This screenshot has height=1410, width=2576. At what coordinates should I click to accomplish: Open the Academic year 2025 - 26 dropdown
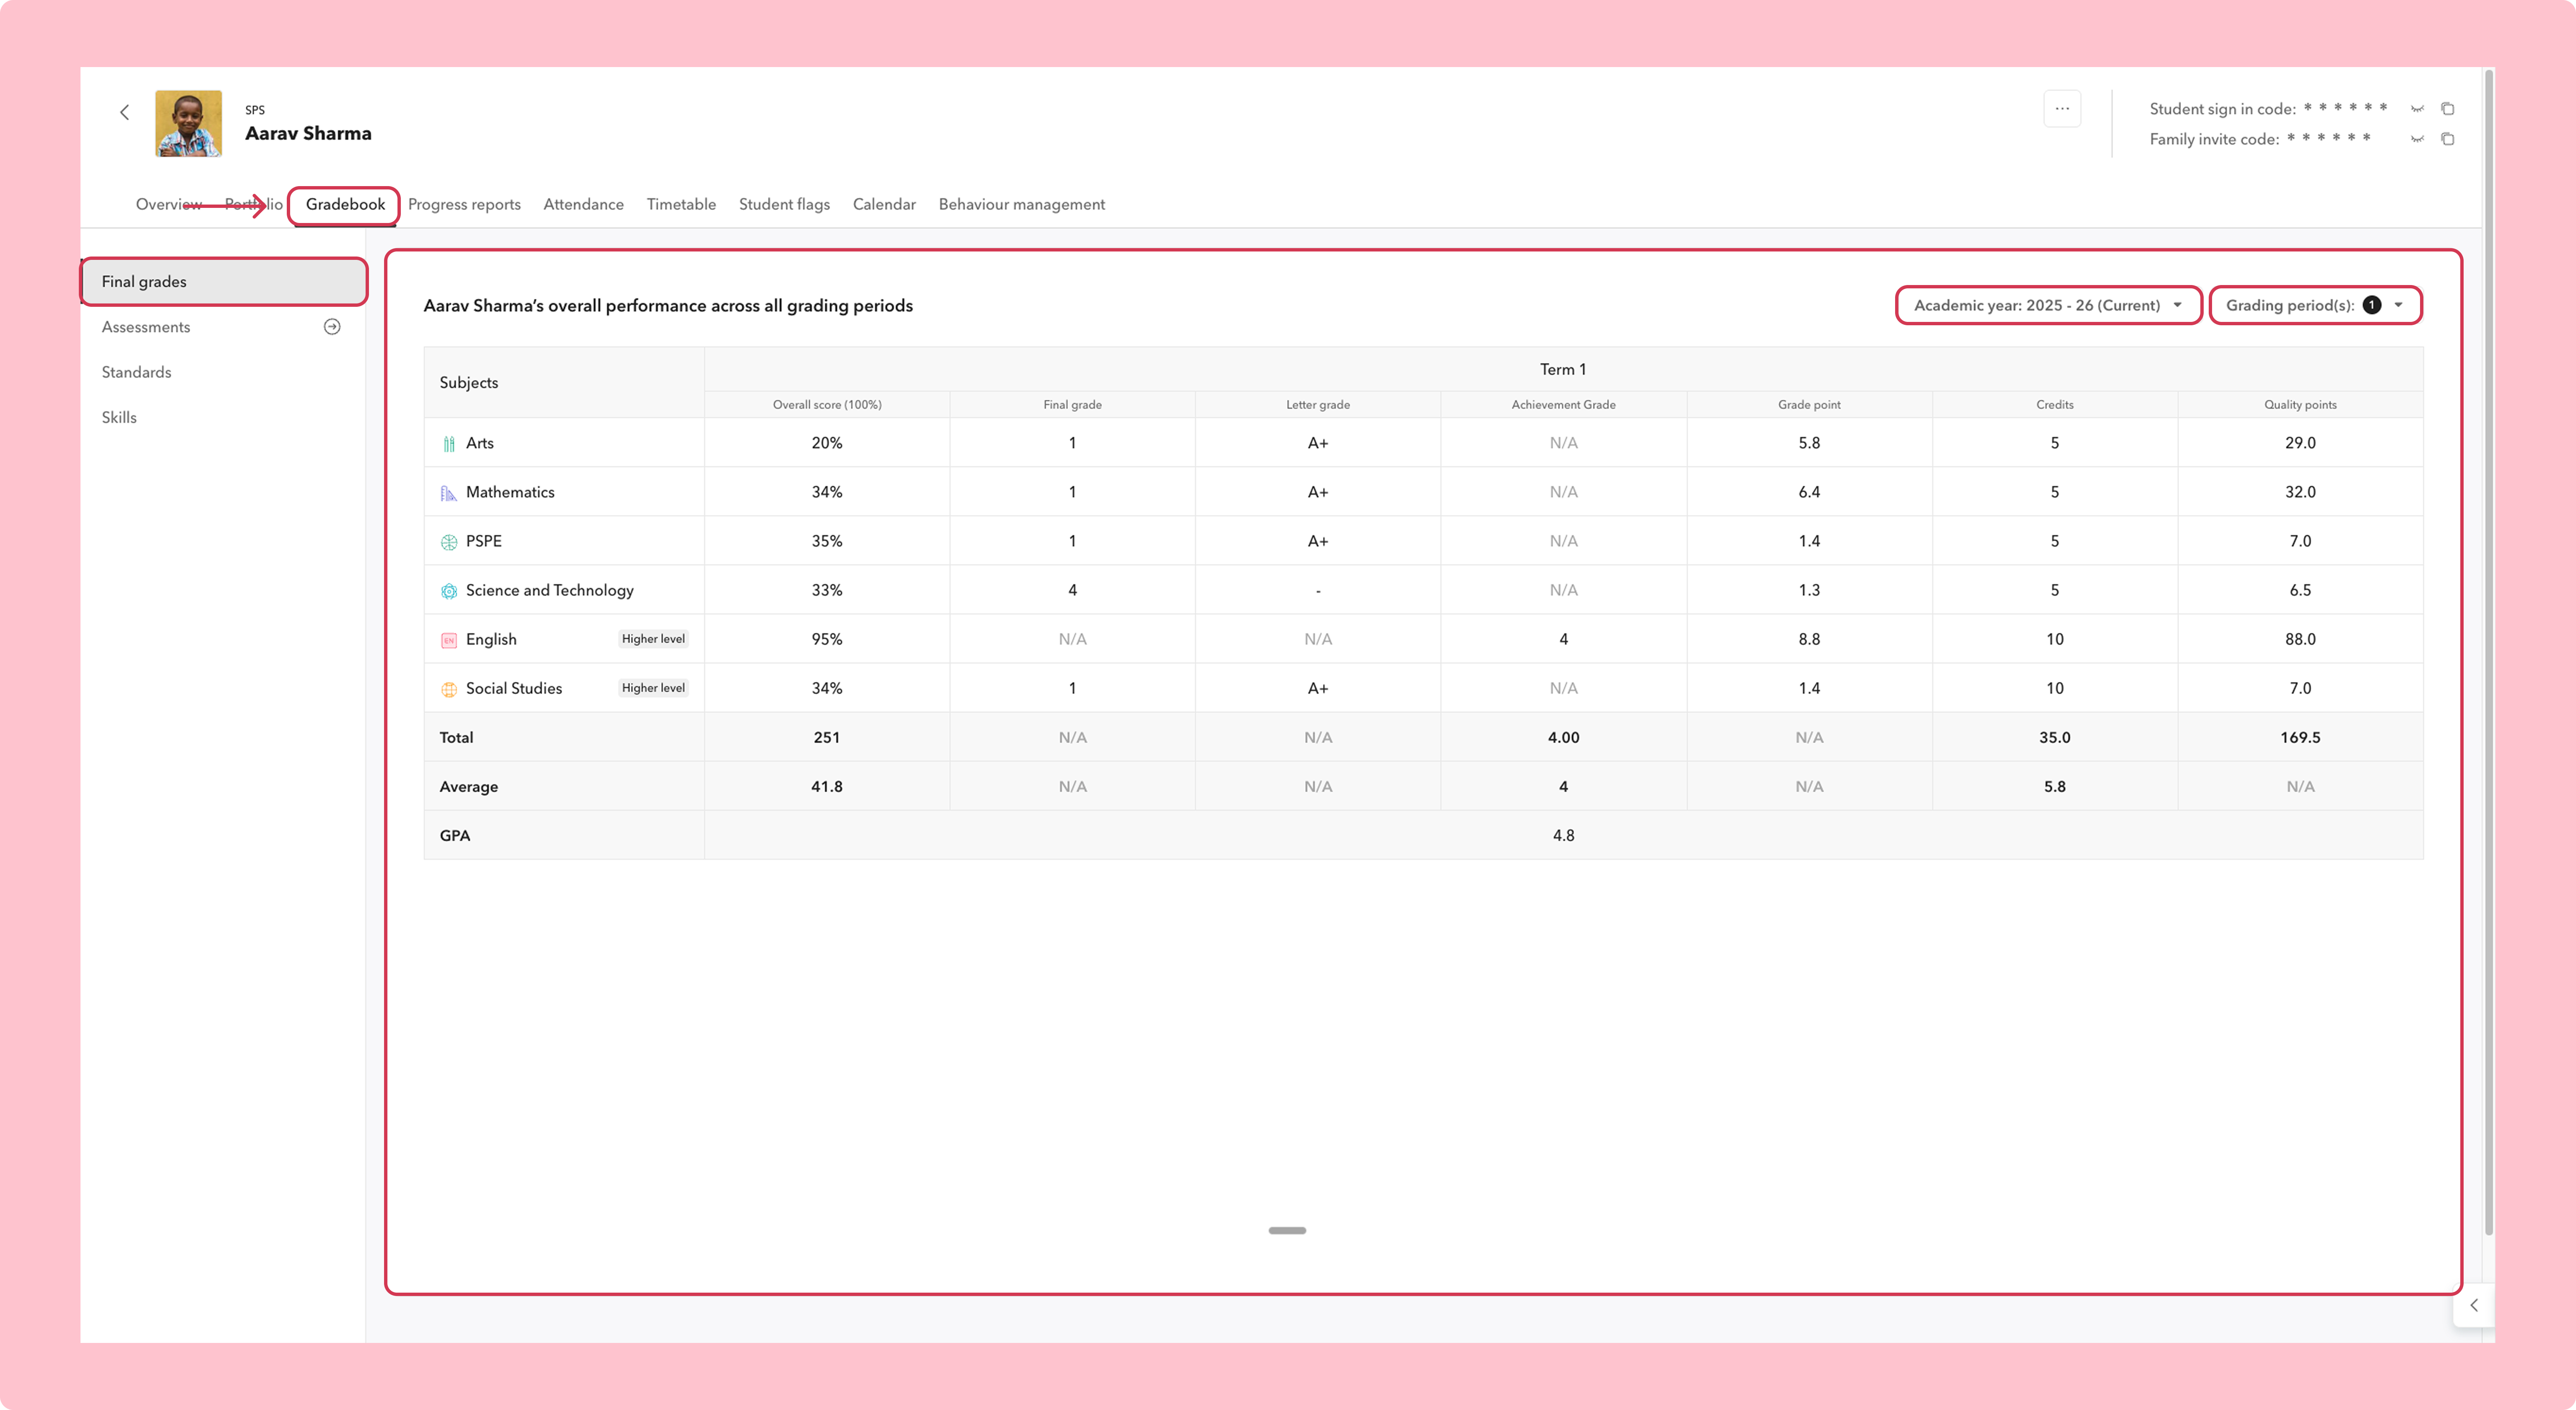click(x=2048, y=306)
